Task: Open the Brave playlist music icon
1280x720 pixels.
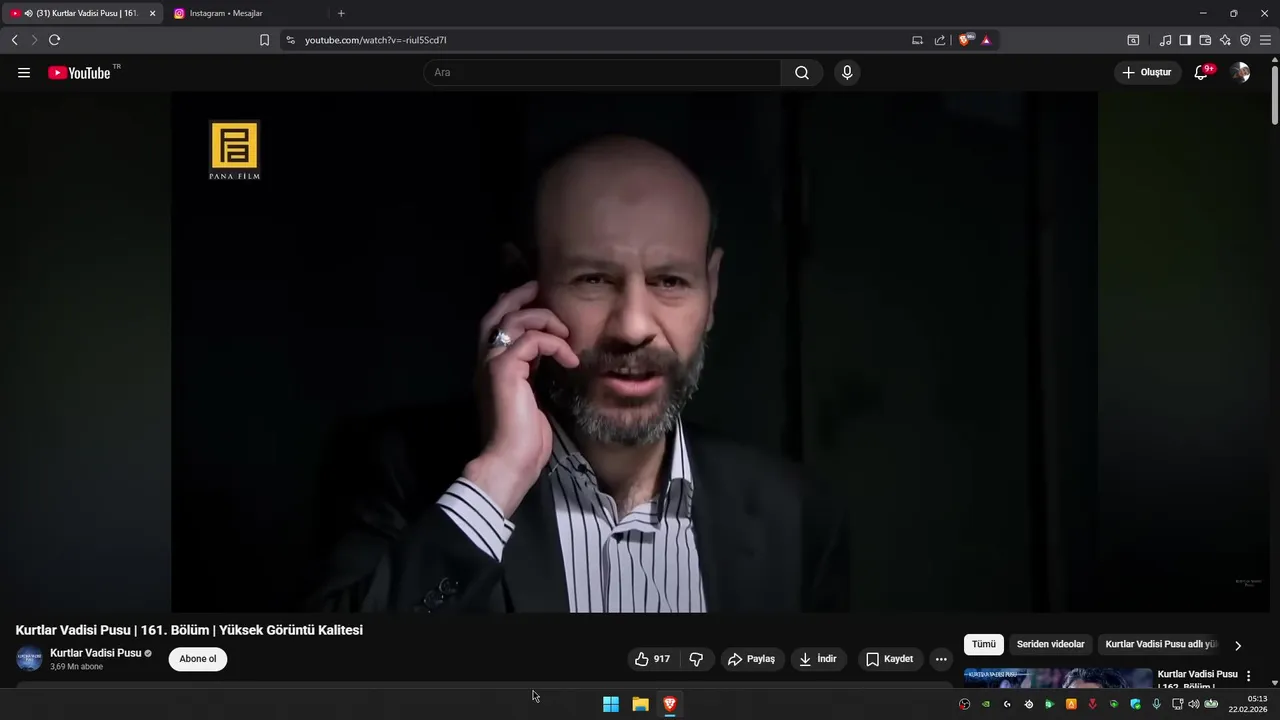Action: (1165, 40)
